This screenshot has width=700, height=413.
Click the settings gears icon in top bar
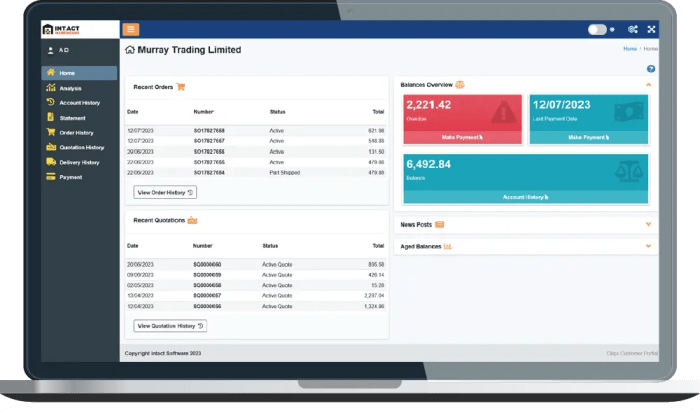[x=632, y=29]
